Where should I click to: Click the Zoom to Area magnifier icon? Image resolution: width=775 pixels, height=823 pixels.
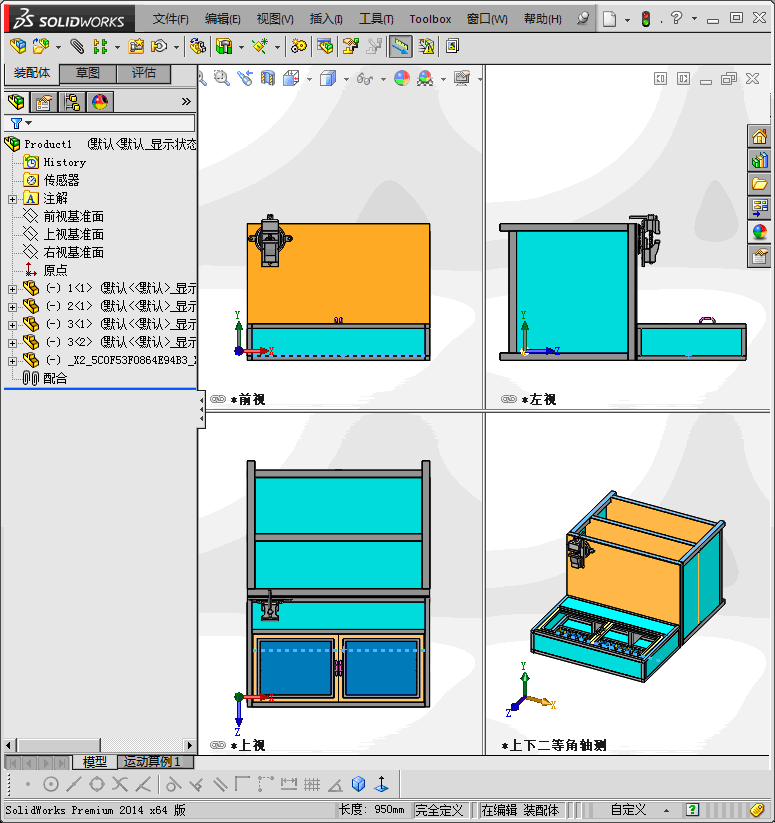[x=221, y=79]
